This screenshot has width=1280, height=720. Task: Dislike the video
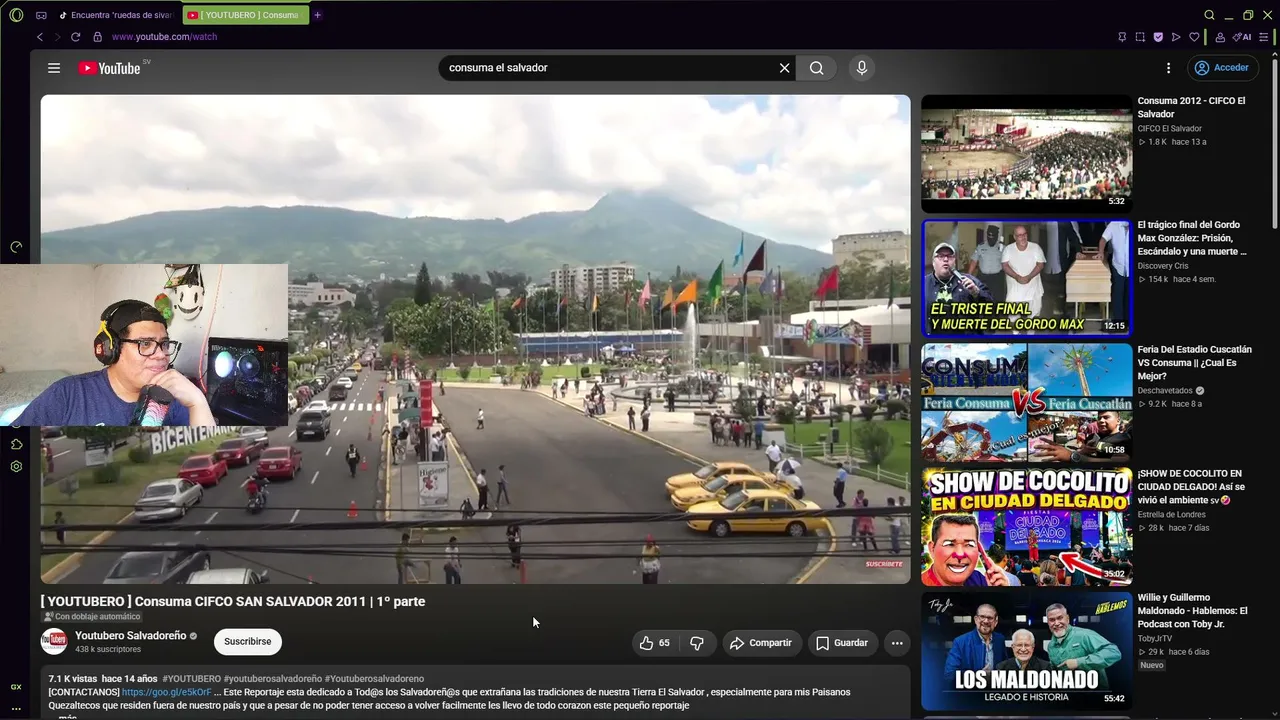pyautogui.click(x=697, y=643)
